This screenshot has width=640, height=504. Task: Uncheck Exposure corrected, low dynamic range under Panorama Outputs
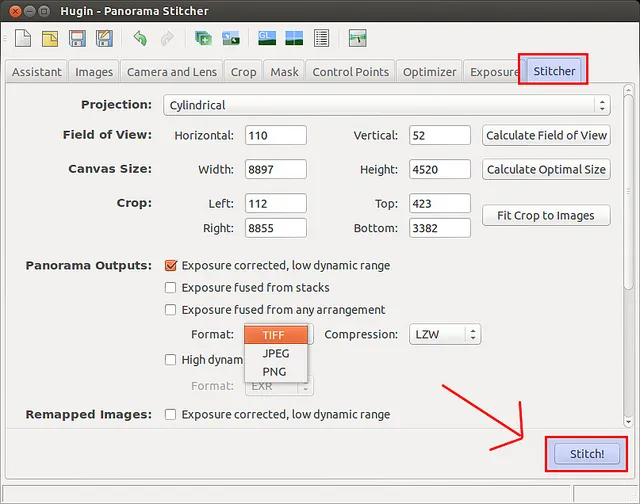click(x=171, y=266)
